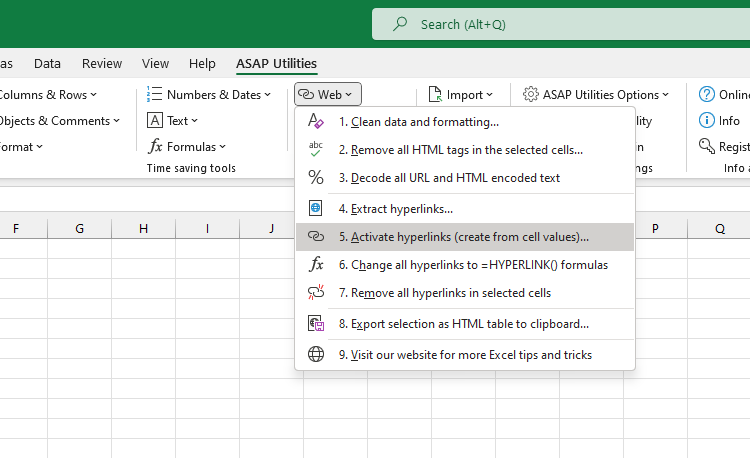Click the chain link icon for Activate hyperlinks
Screen dimensions: 750x458
pyautogui.click(x=316, y=237)
